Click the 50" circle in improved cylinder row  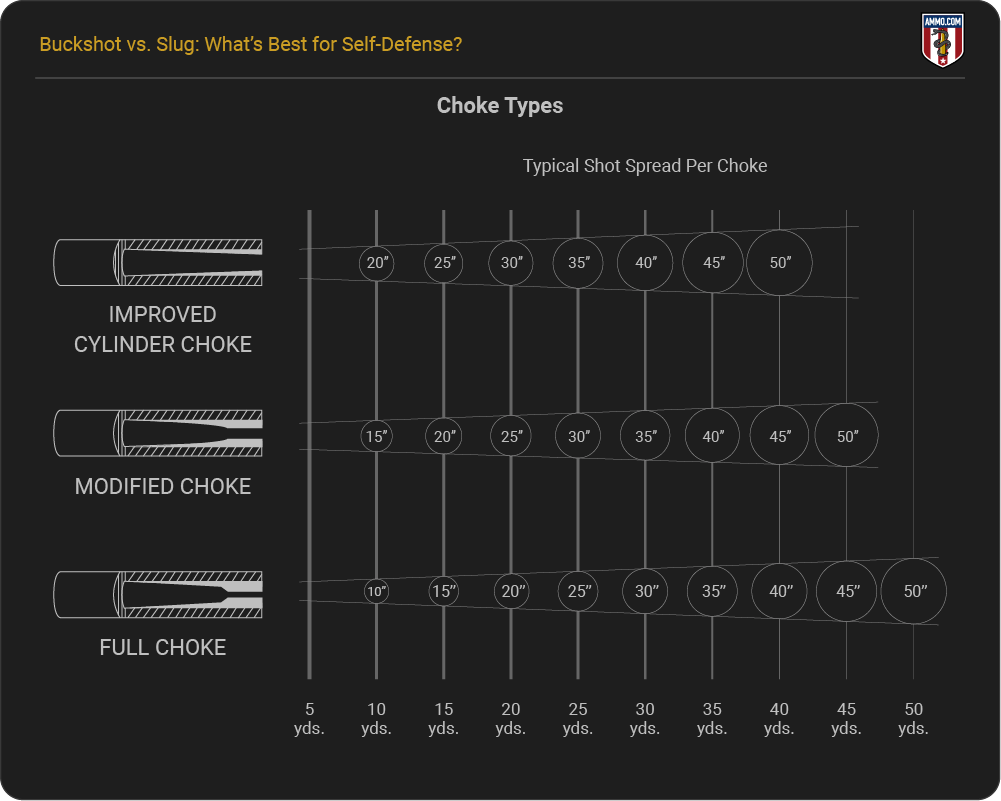point(780,263)
